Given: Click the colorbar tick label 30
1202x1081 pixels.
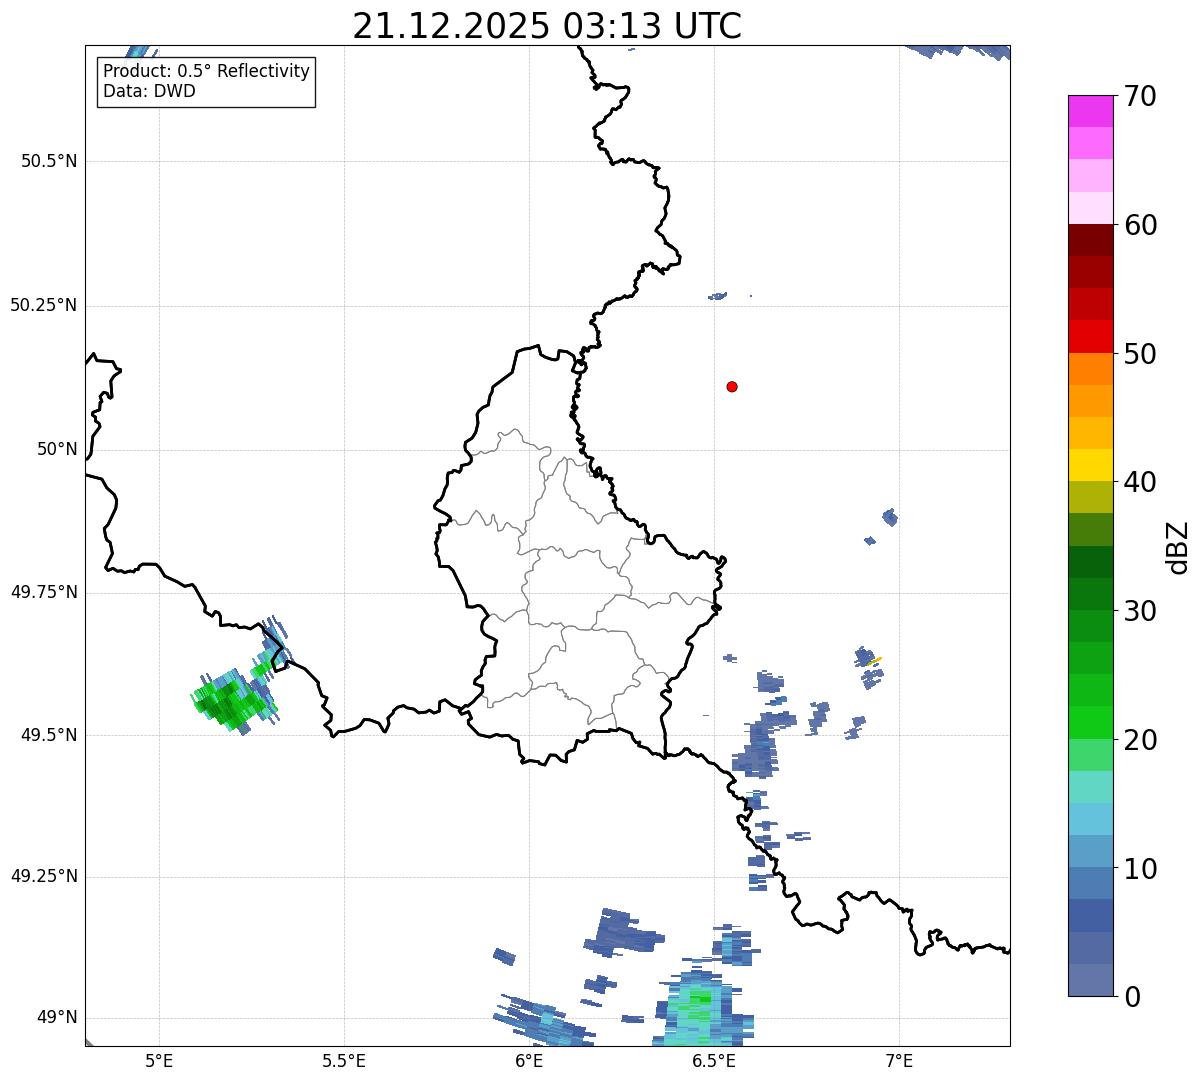Looking at the screenshot, I should (x=1140, y=611).
